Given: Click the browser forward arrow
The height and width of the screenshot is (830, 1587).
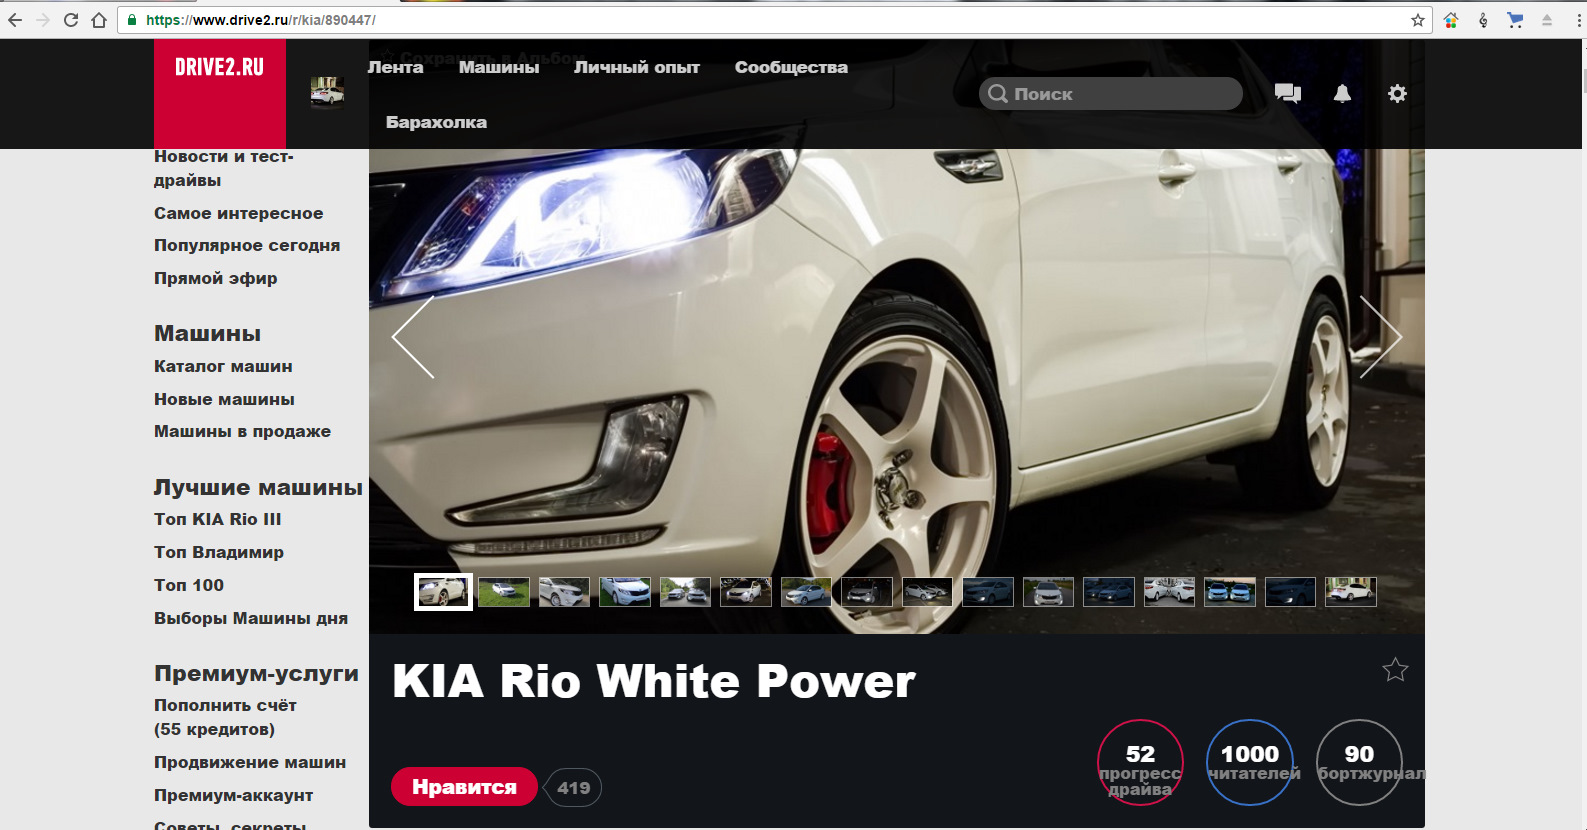Looking at the screenshot, I should click(x=43, y=20).
